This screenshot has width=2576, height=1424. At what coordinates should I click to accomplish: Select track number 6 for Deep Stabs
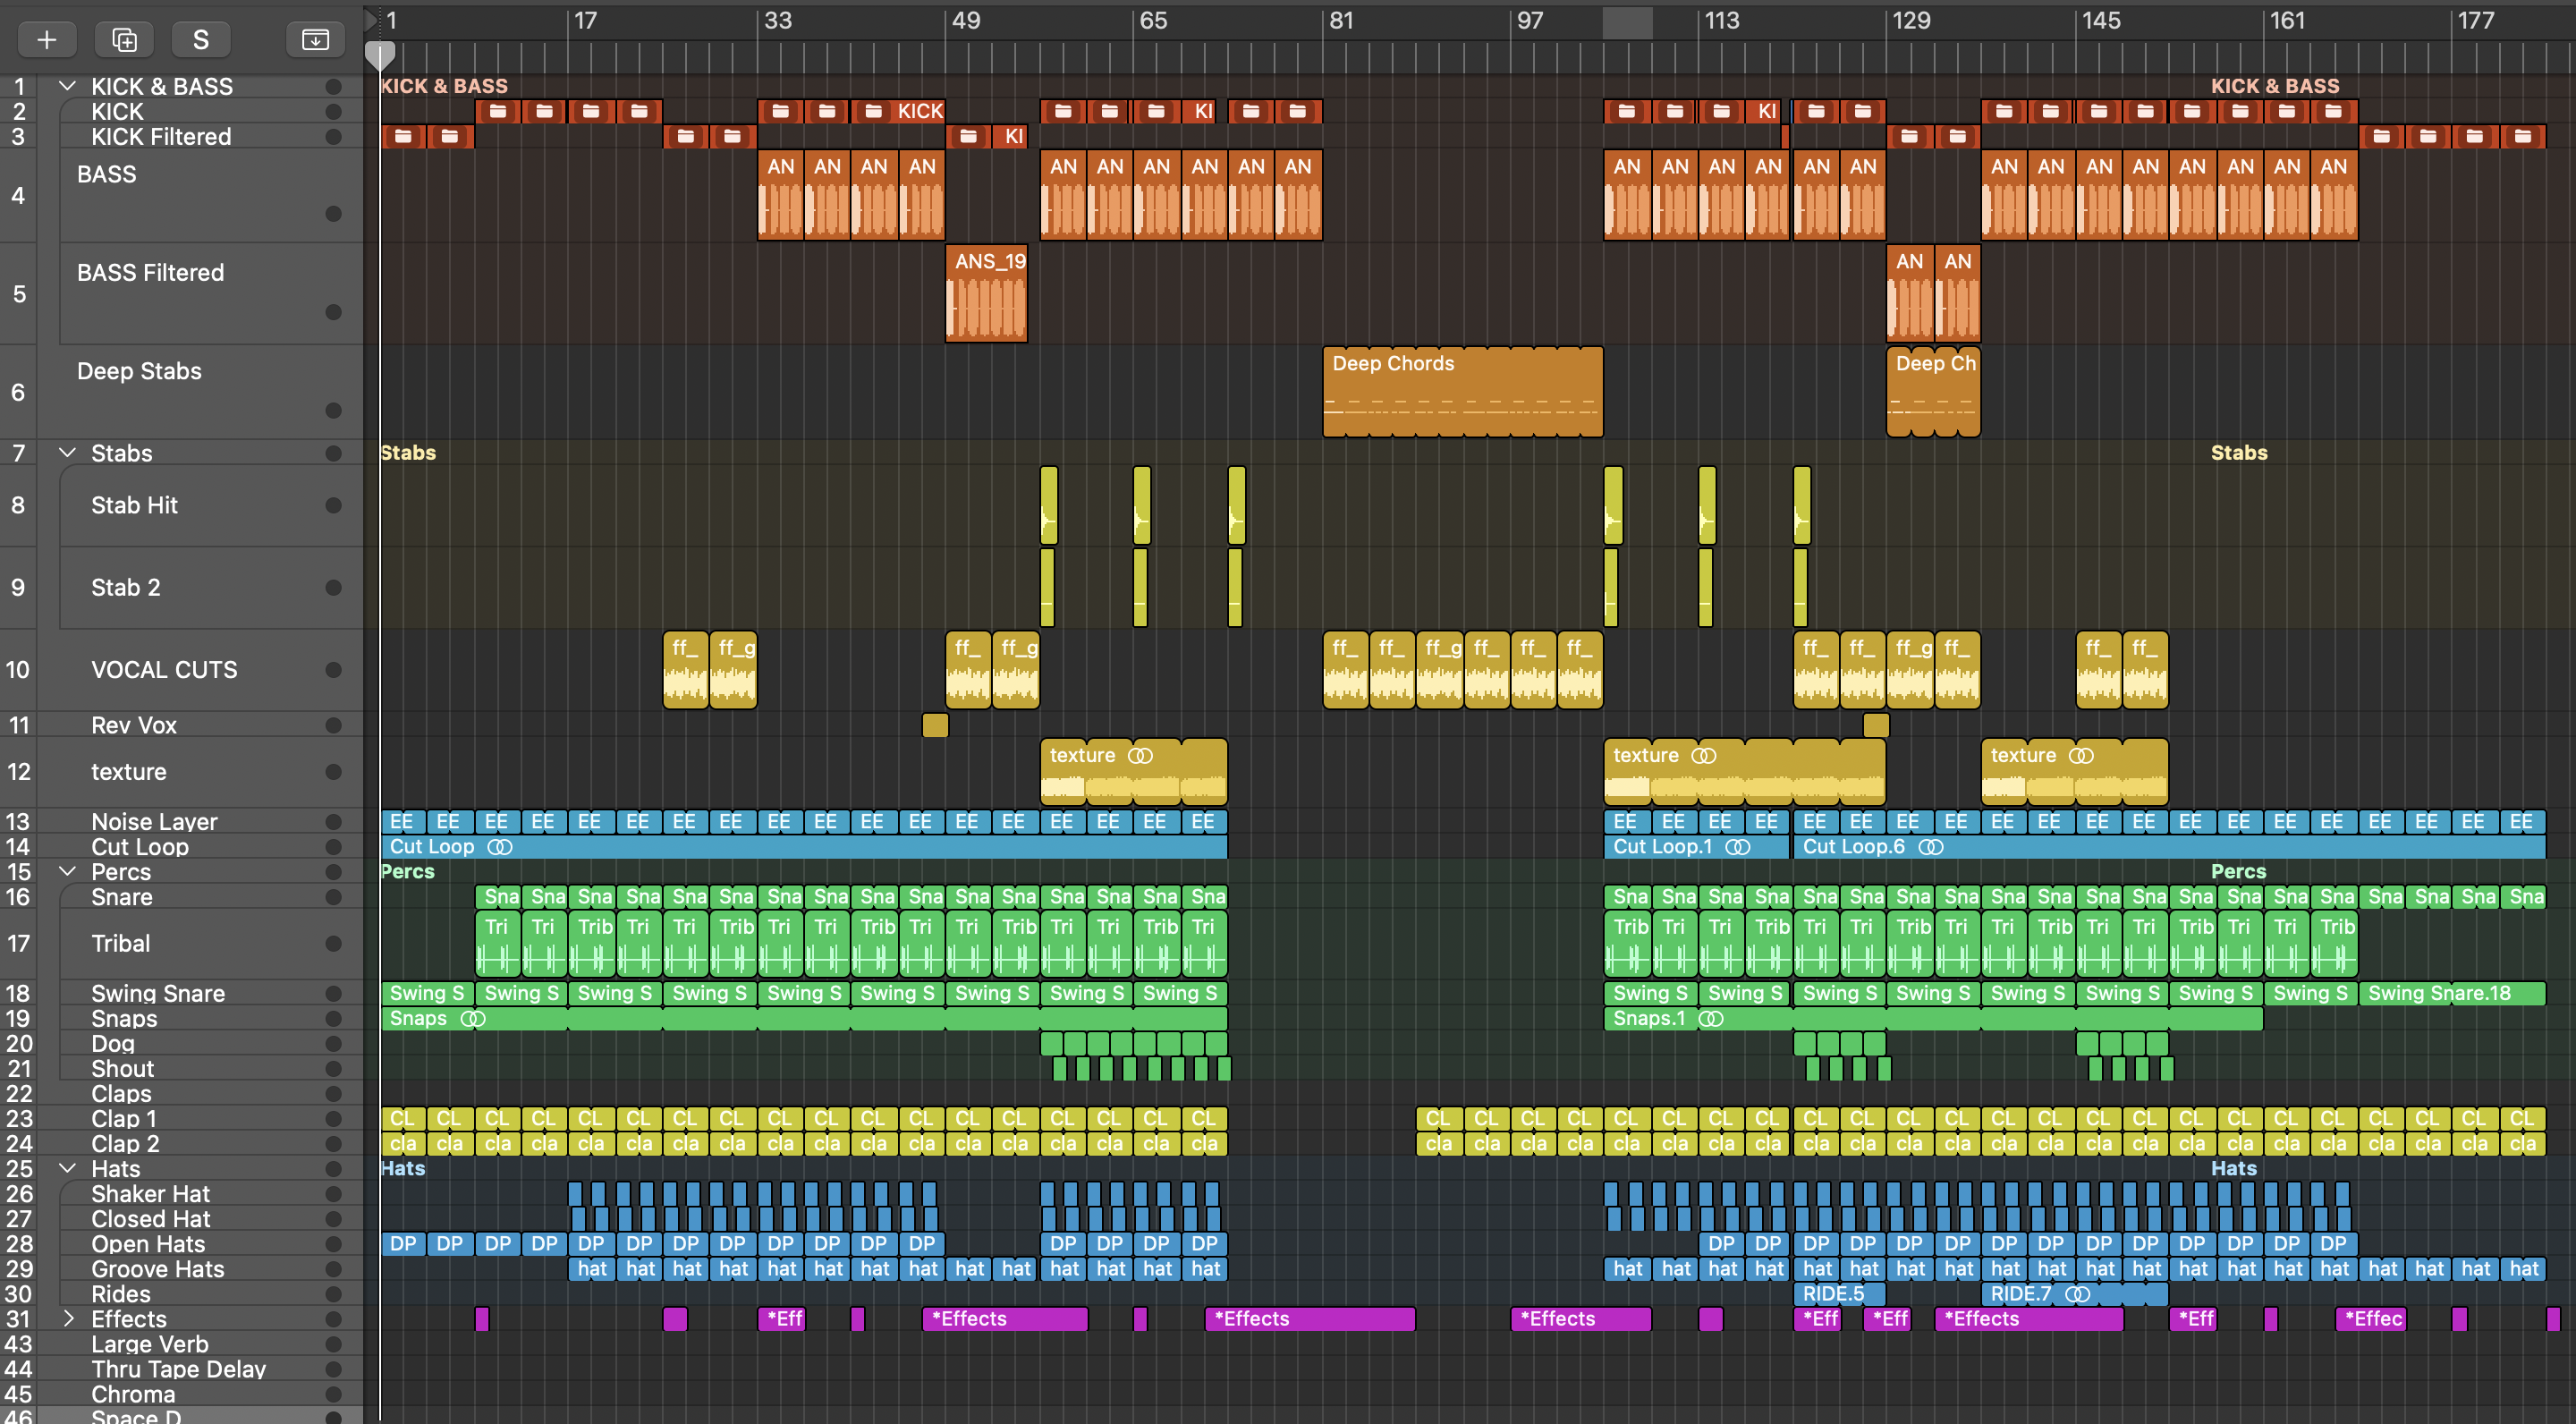coord(18,392)
